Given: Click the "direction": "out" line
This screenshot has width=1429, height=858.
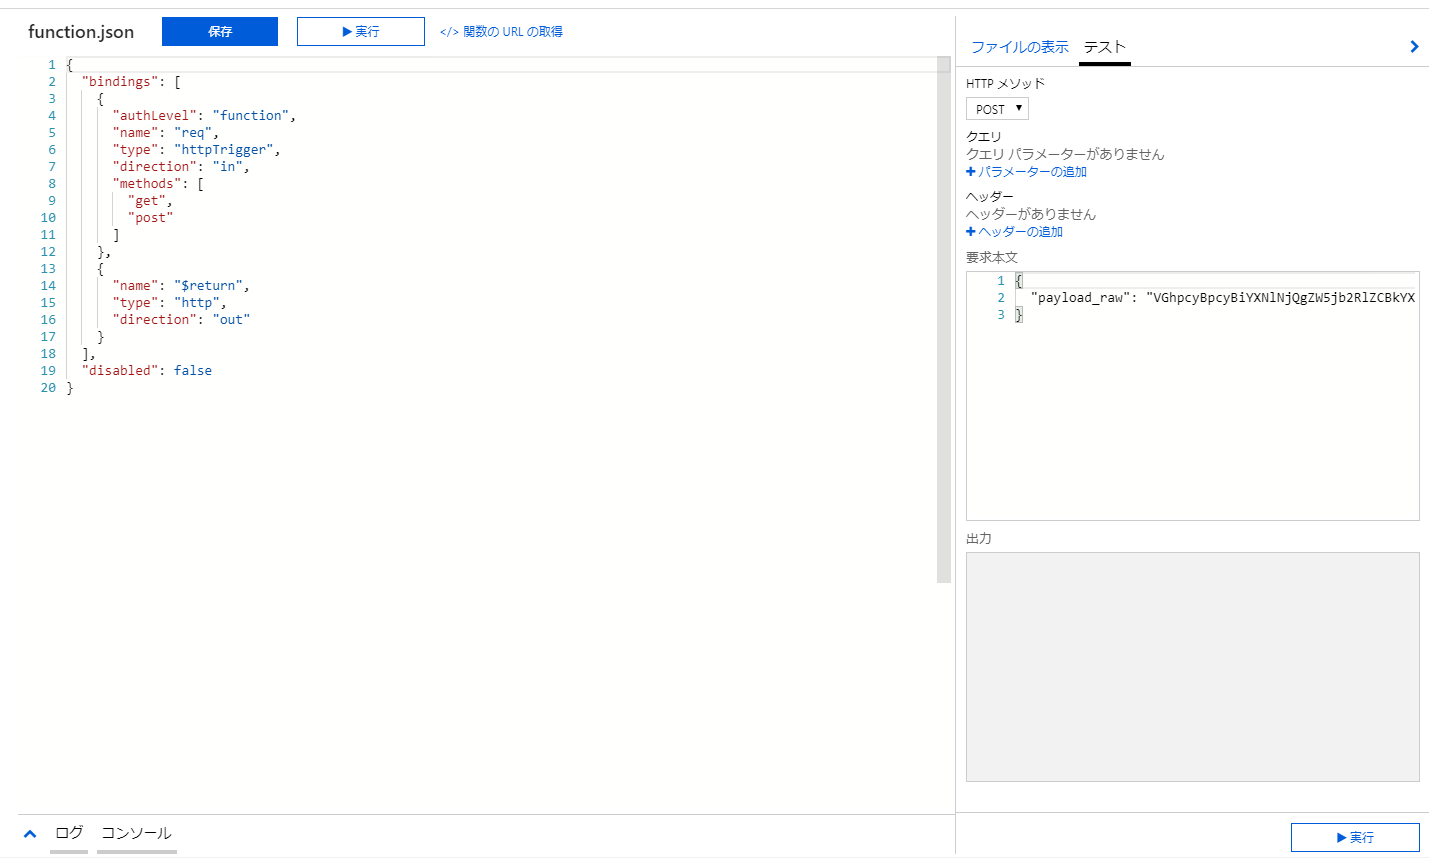Looking at the screenshot, I should tap(181, 320).
